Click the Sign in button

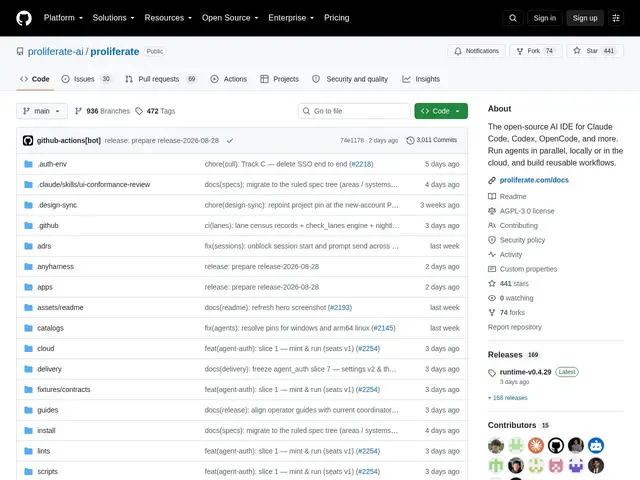pos(544,18)
